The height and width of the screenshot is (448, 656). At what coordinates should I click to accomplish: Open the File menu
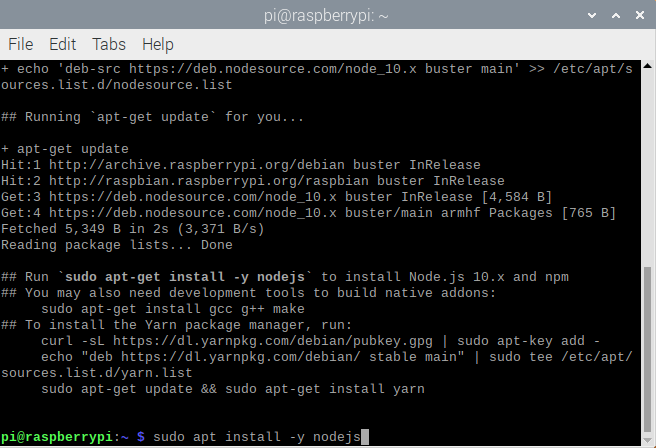pos(20,44)
